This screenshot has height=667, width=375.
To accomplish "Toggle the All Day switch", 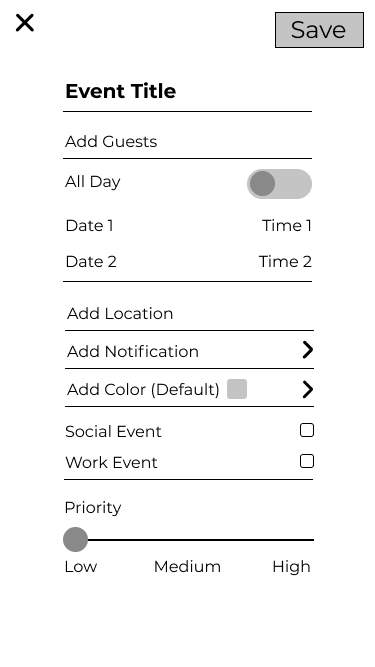I will pos(279,184).
